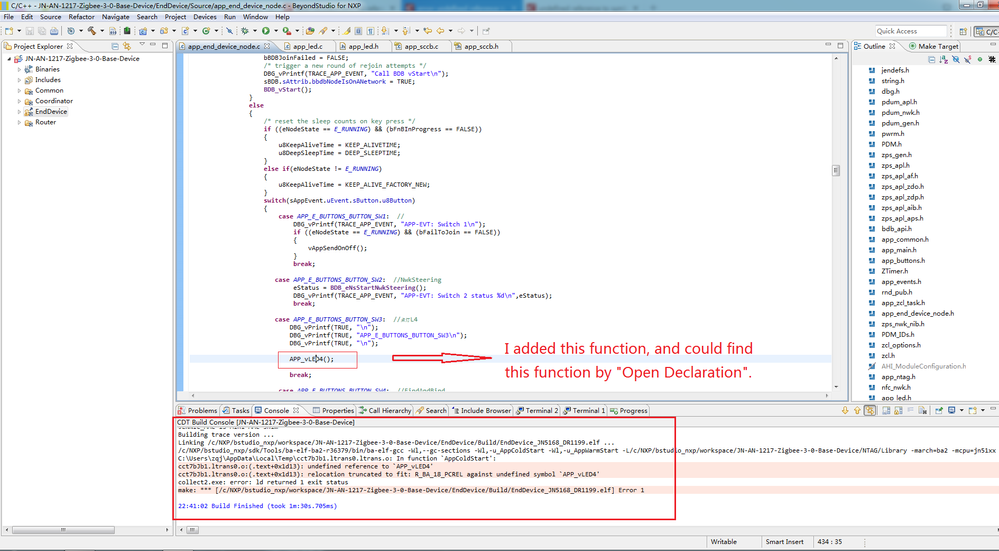This screenshot has width=999, height=551.
Task: Toggle the green dot filter in Outline
Action: coord(980,59)
